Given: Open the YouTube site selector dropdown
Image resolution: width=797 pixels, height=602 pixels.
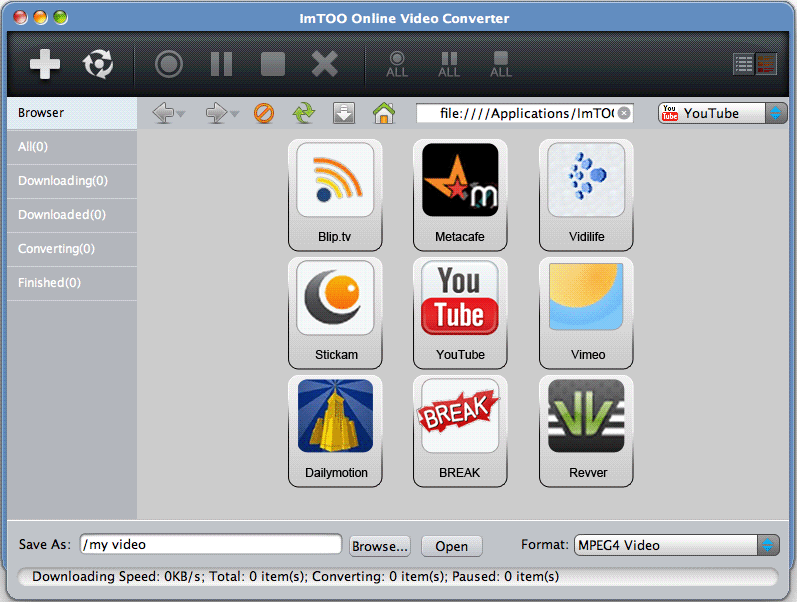Looking at the screenshot, I should (722, 113).
